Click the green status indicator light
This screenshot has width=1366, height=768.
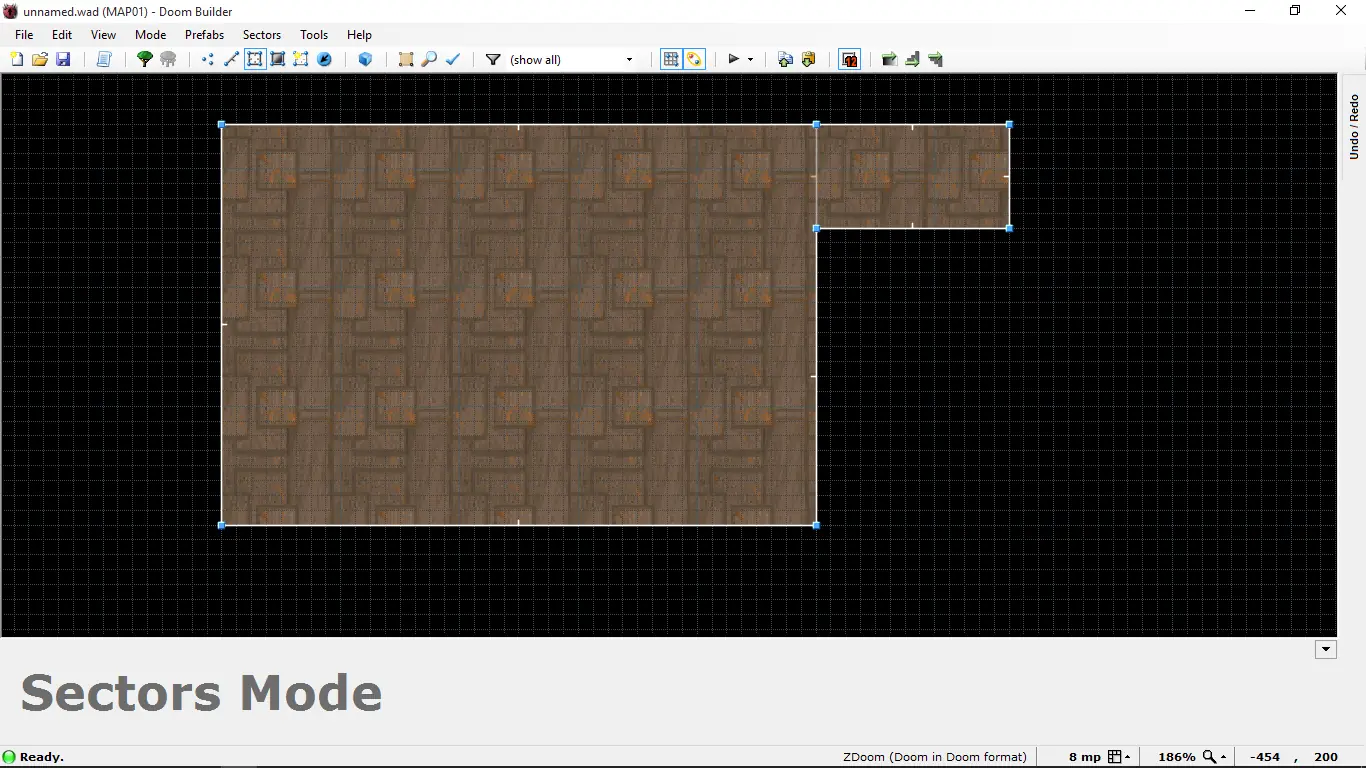(x=9, y=757)
